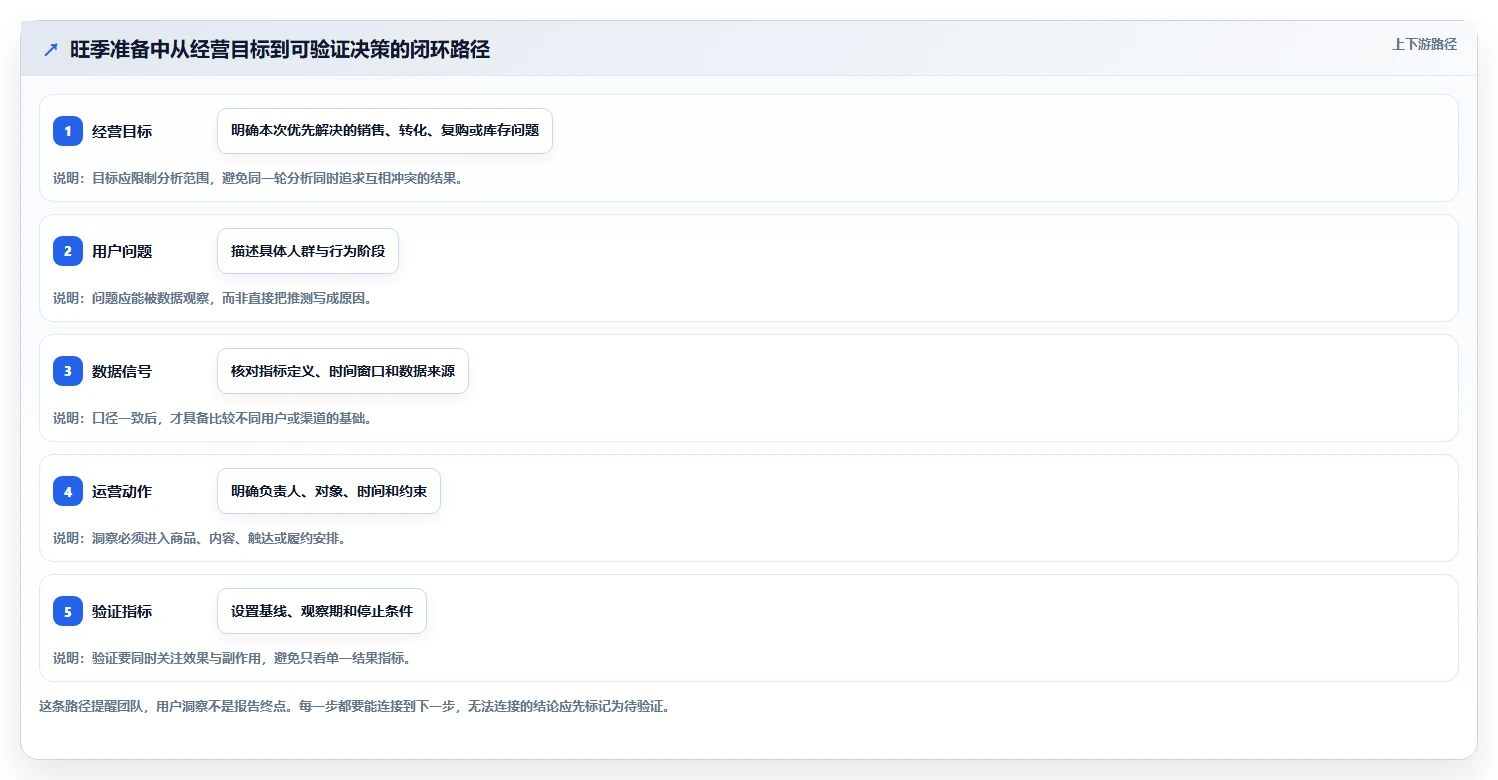Click the step 5 number badge
This screenshot has width=1498, height=780.
pyautogui.click(x=68, y=611)
